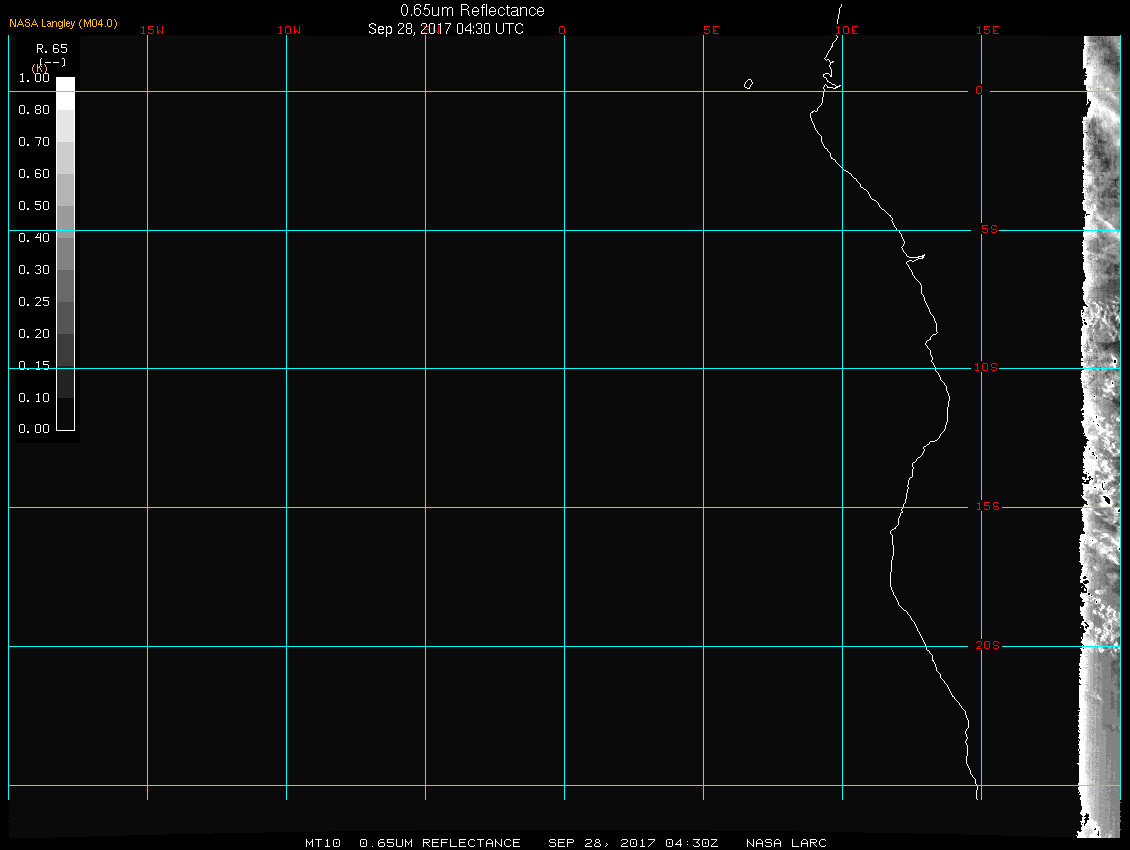Click the 5E longitude label

[711, 30]
